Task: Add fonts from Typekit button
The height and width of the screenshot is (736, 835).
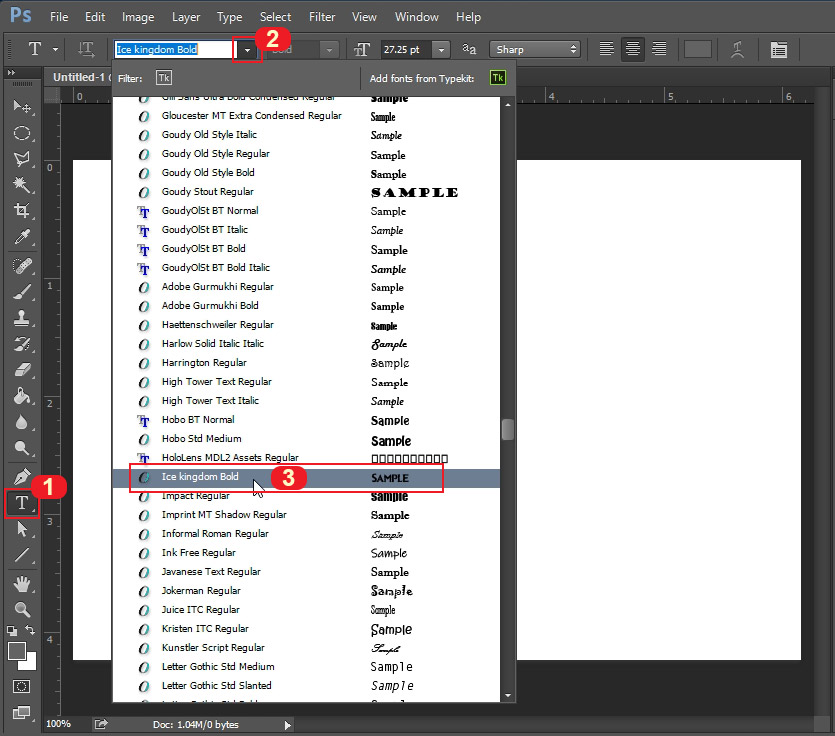Action: tap(498, 78)
